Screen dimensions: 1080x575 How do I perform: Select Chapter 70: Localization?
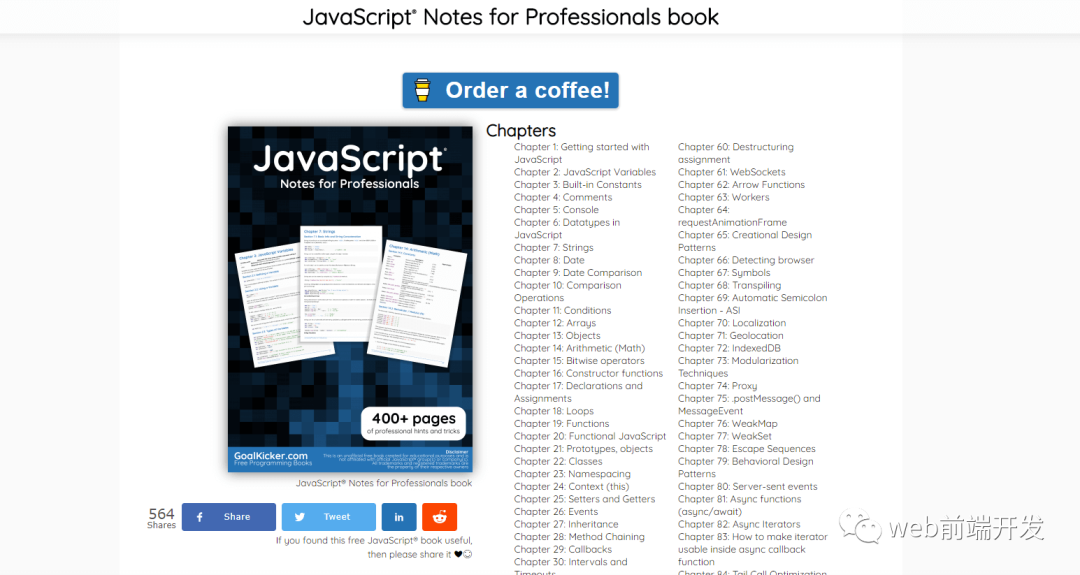732,323
